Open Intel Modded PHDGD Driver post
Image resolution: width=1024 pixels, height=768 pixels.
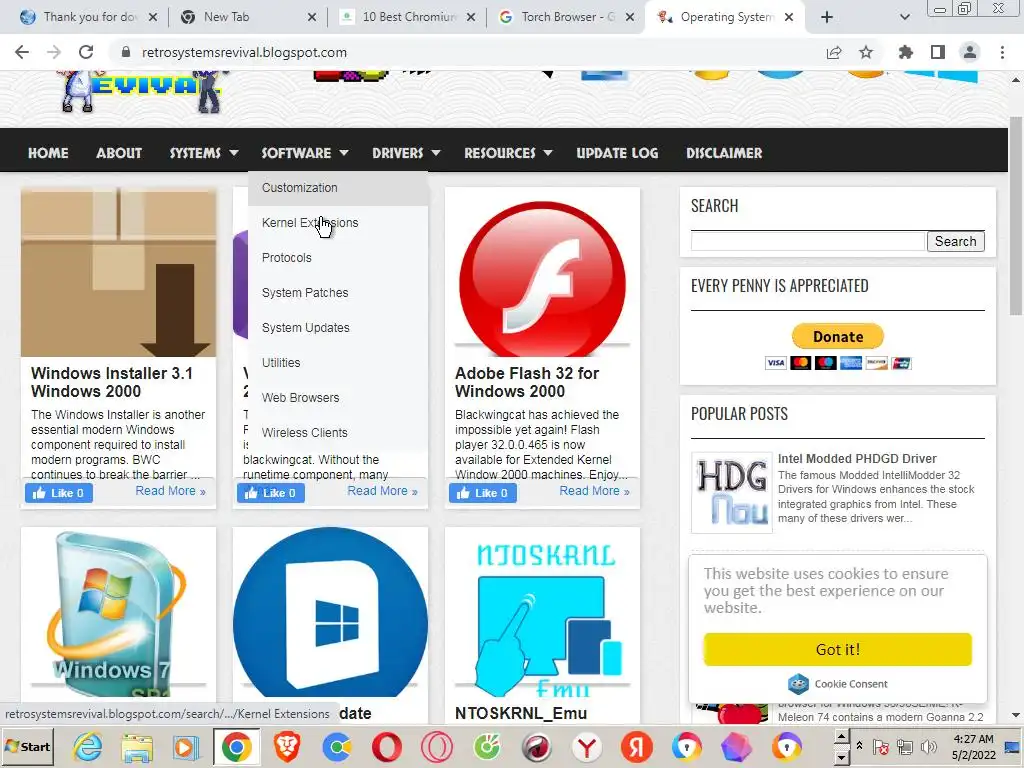[x=857, y=458]
